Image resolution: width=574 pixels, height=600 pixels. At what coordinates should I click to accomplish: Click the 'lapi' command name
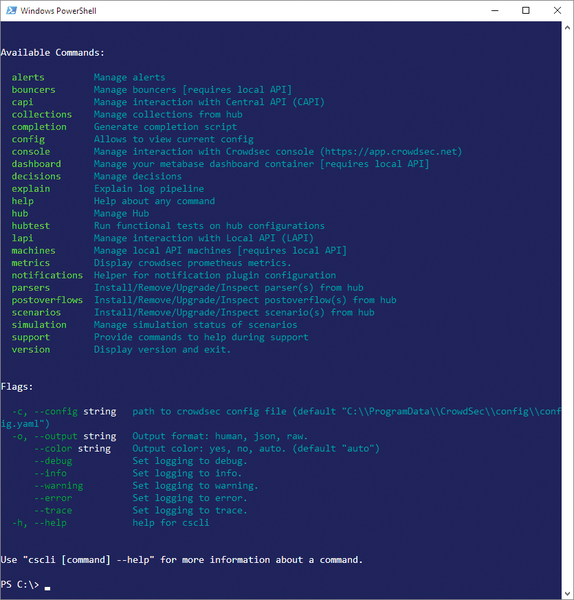(22, 238)
